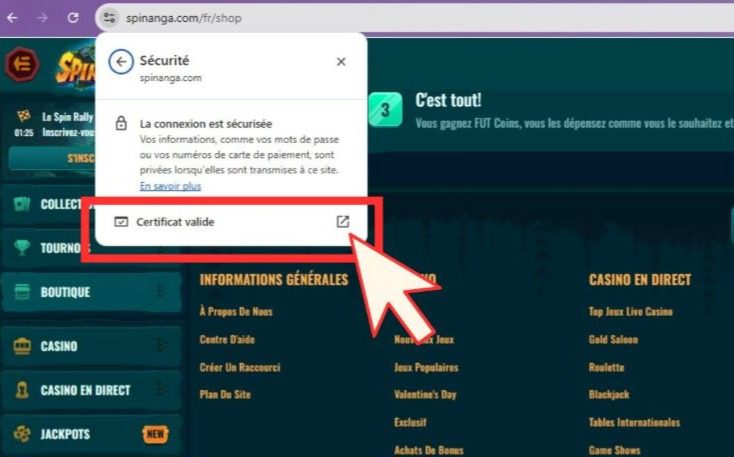Click the NEW badge on Jackpots
734x457 pixels.
(x=155, y=434)
